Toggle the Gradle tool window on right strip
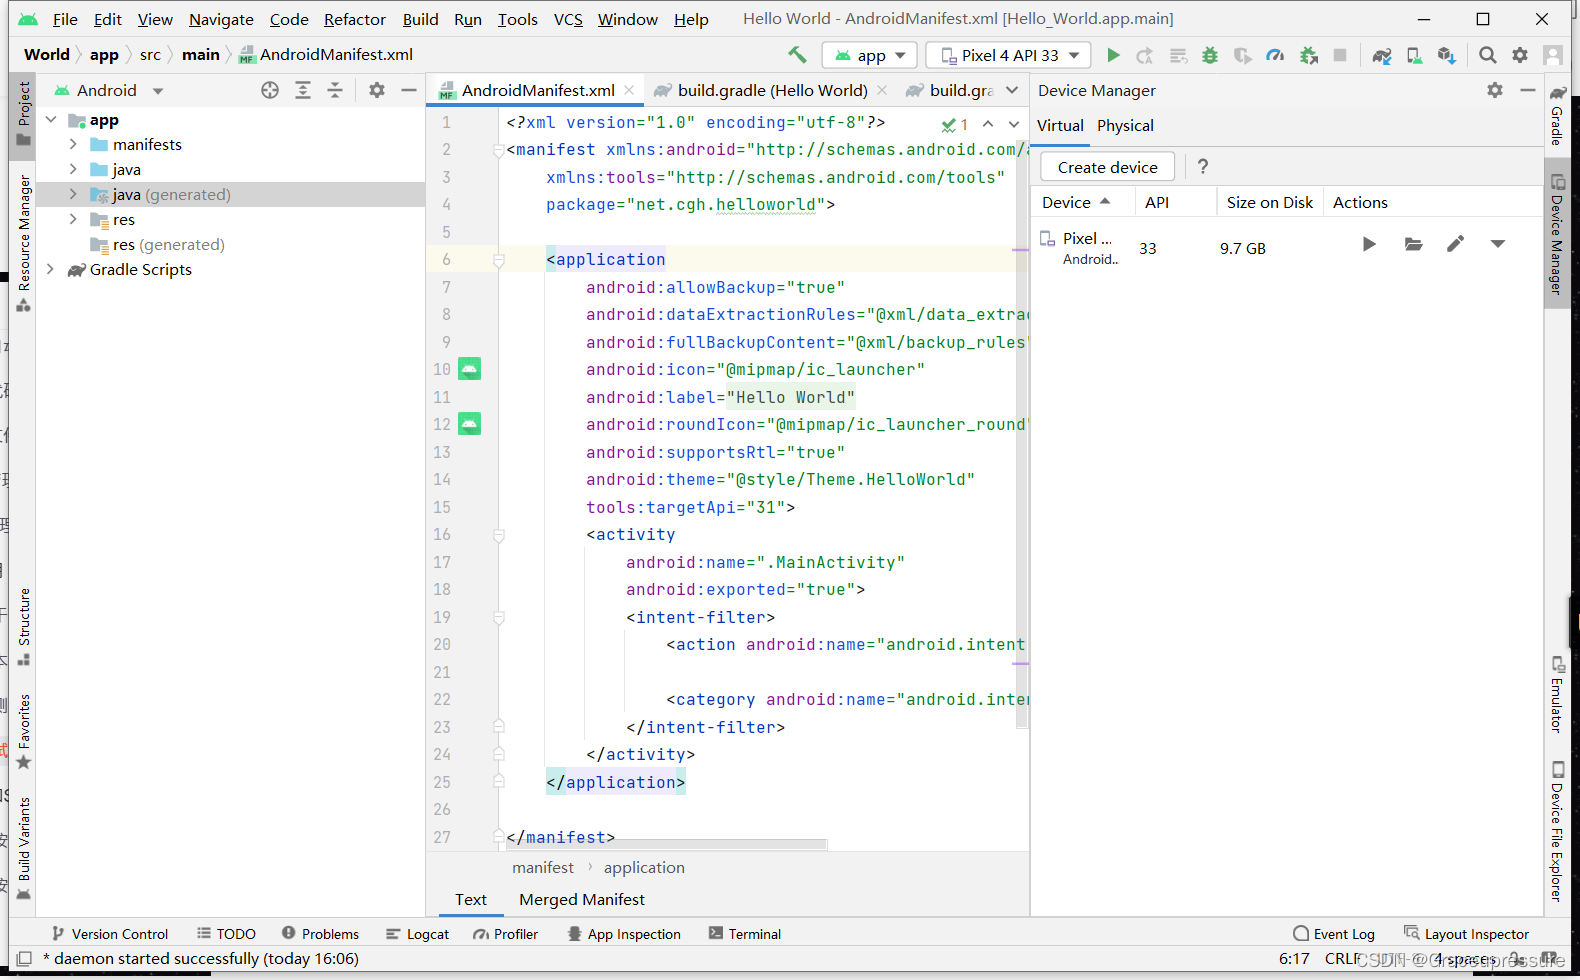 pyautogui.click(x=1557, y=115)
